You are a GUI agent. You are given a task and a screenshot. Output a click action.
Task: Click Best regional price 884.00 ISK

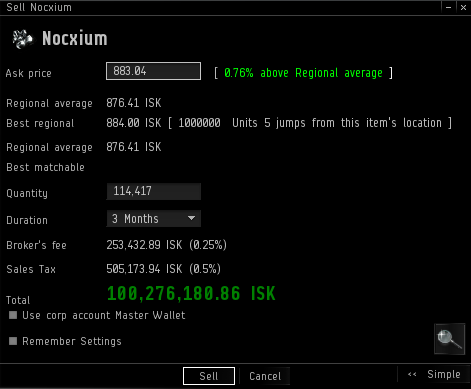click(x=134, y=123)
